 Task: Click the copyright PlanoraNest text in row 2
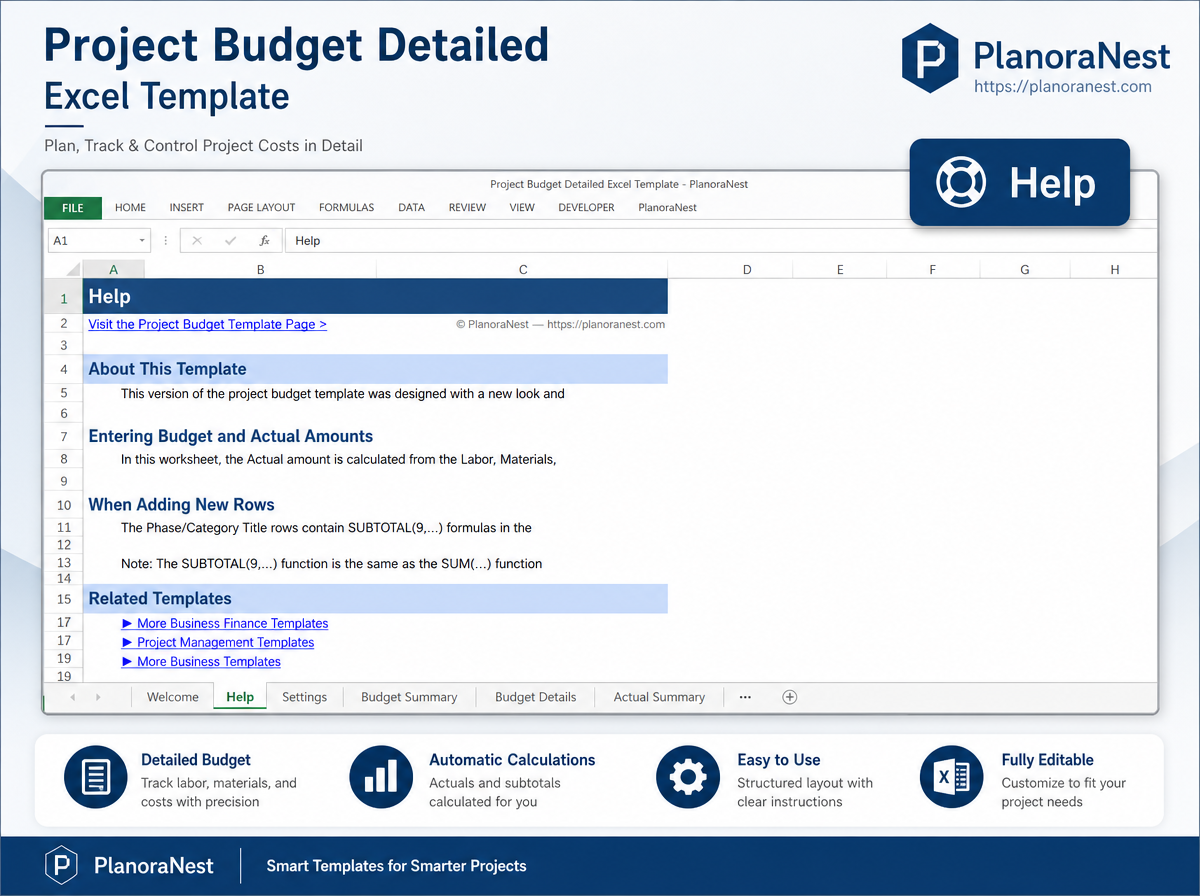tap(560, 324)
